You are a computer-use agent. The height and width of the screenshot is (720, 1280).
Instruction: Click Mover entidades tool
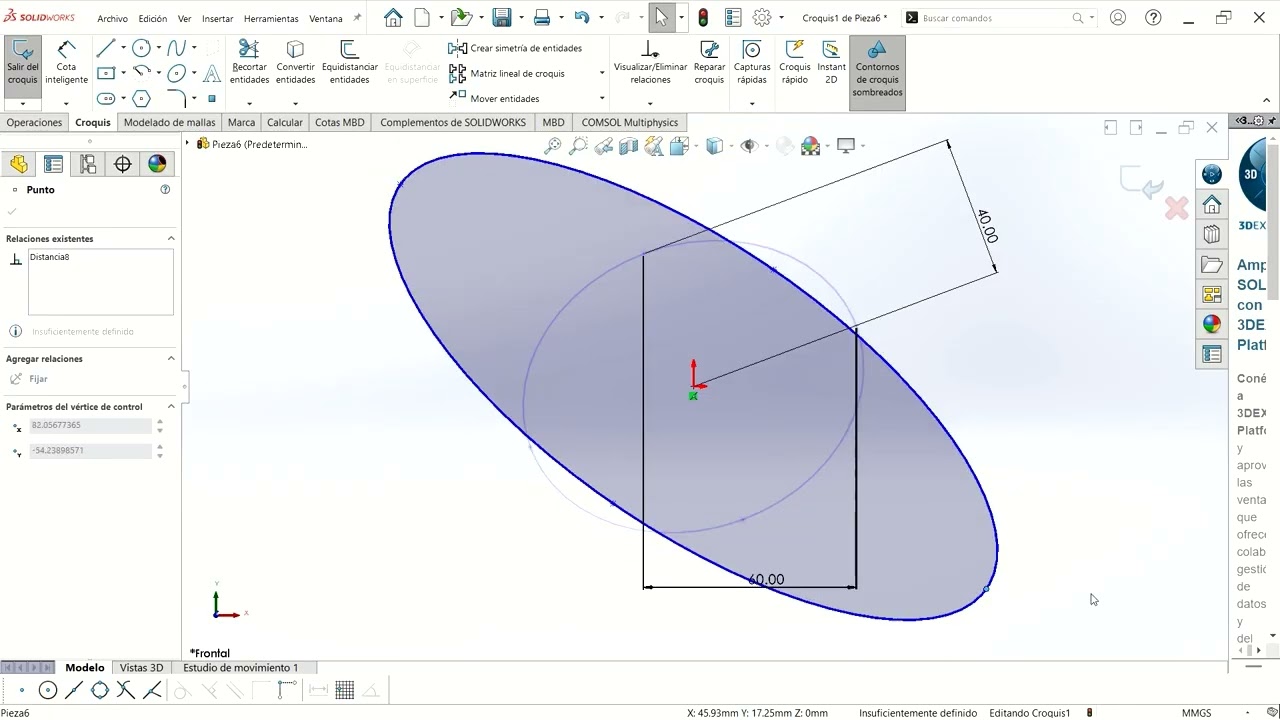pyautogui.click(x=494, y=98)
